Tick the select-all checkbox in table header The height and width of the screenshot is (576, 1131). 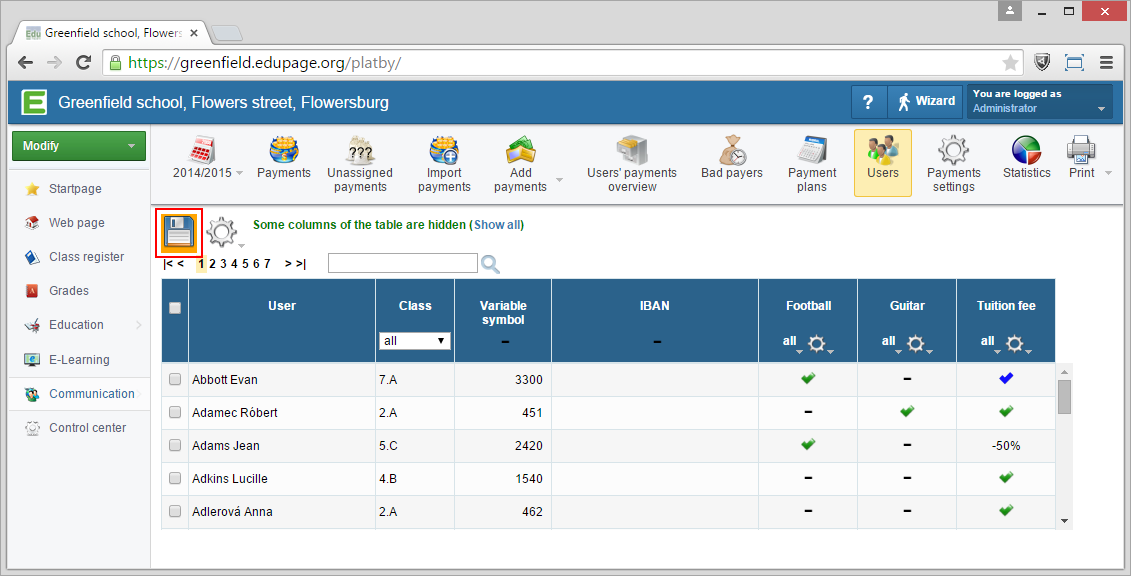pos(175,308)
